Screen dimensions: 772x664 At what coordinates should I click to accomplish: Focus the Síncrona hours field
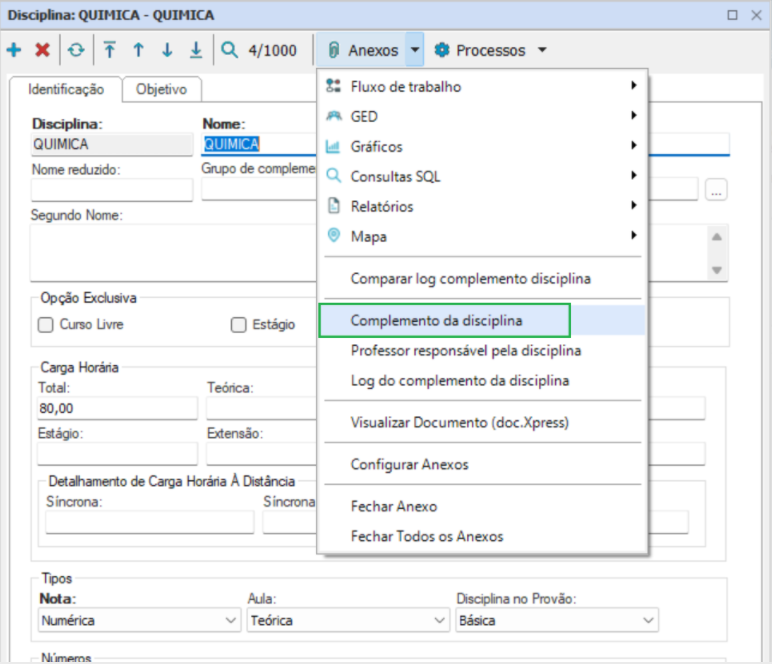[x=150, y=522]
